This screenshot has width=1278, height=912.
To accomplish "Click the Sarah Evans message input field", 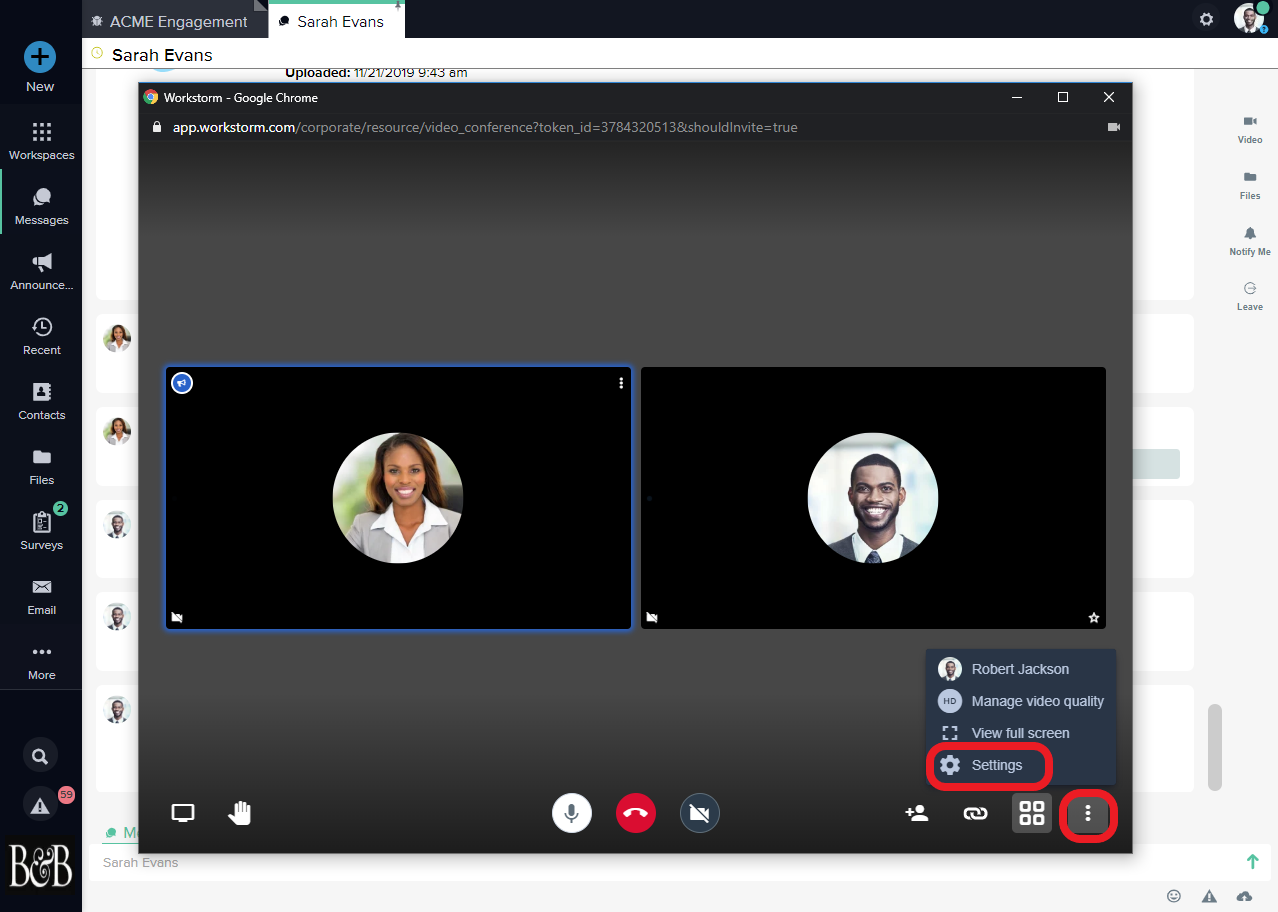I will tap(660, 862).
